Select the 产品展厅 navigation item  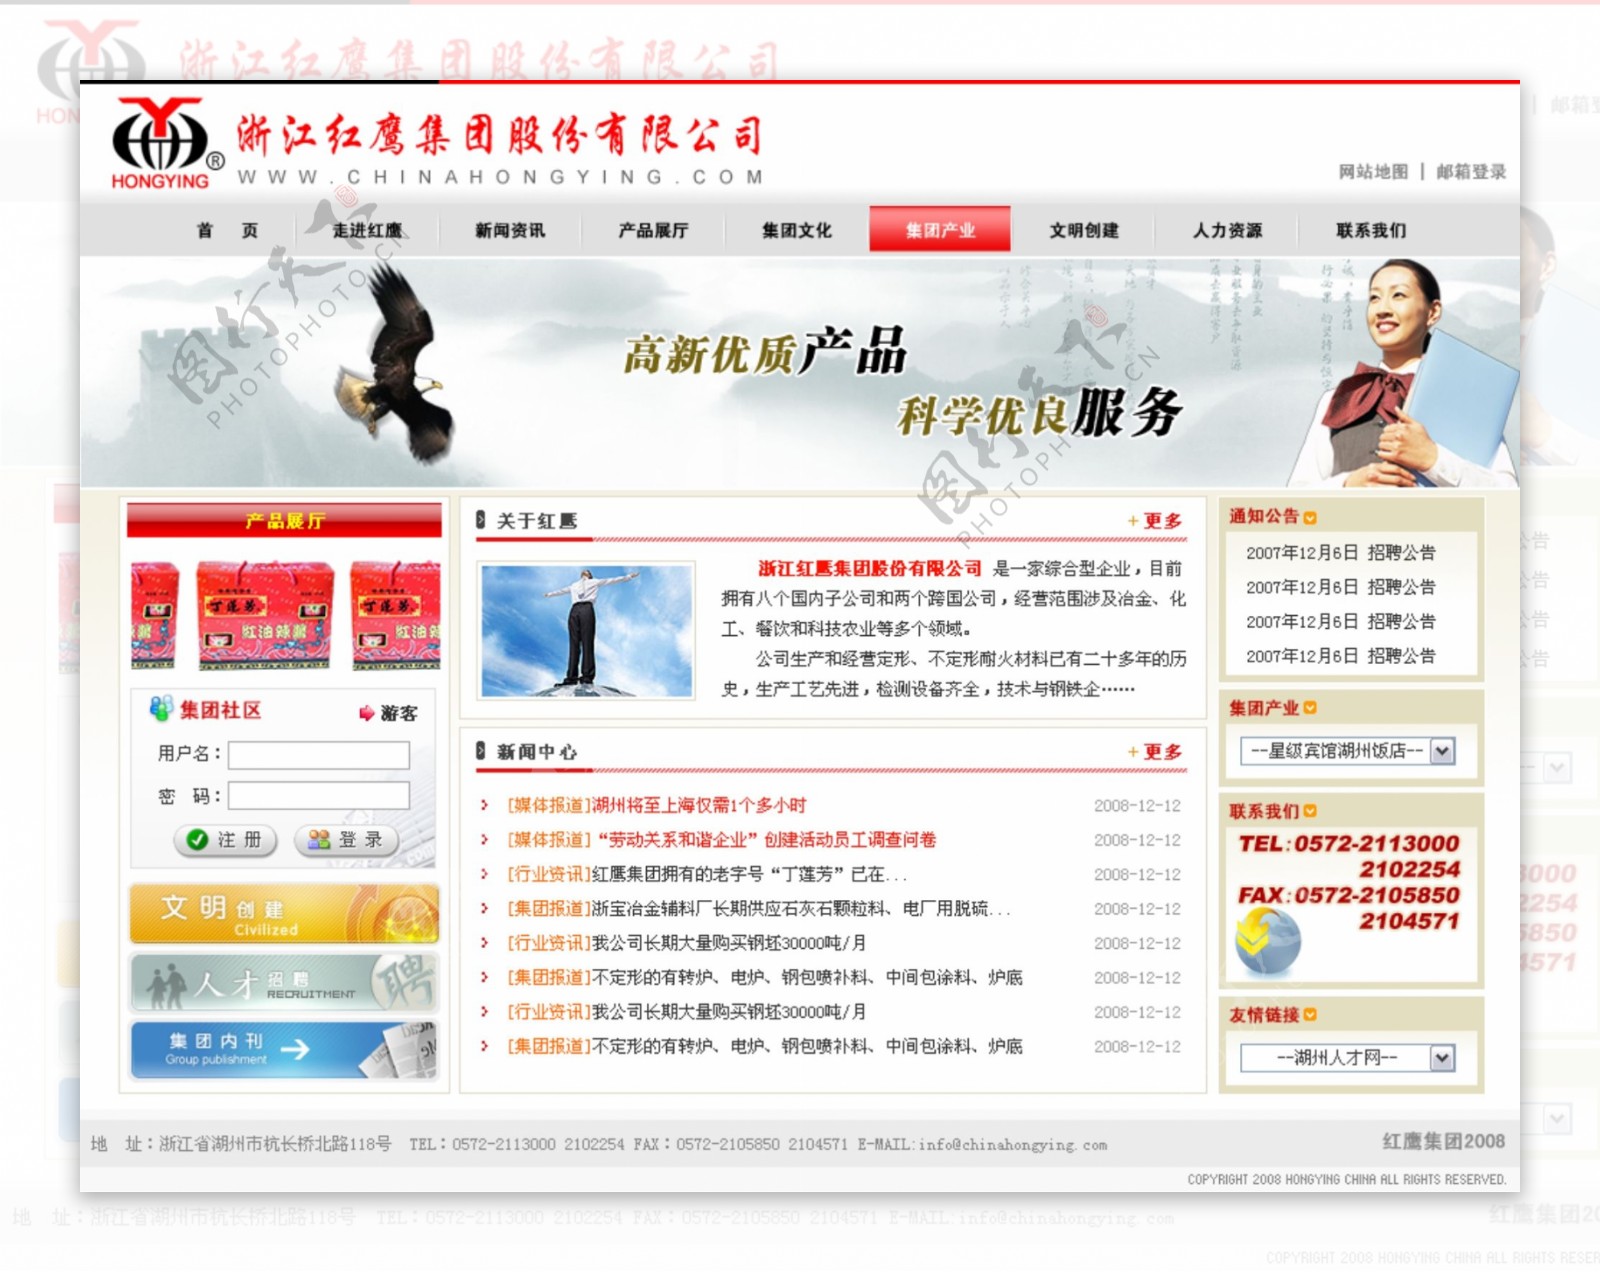click(x=653, y=231)
